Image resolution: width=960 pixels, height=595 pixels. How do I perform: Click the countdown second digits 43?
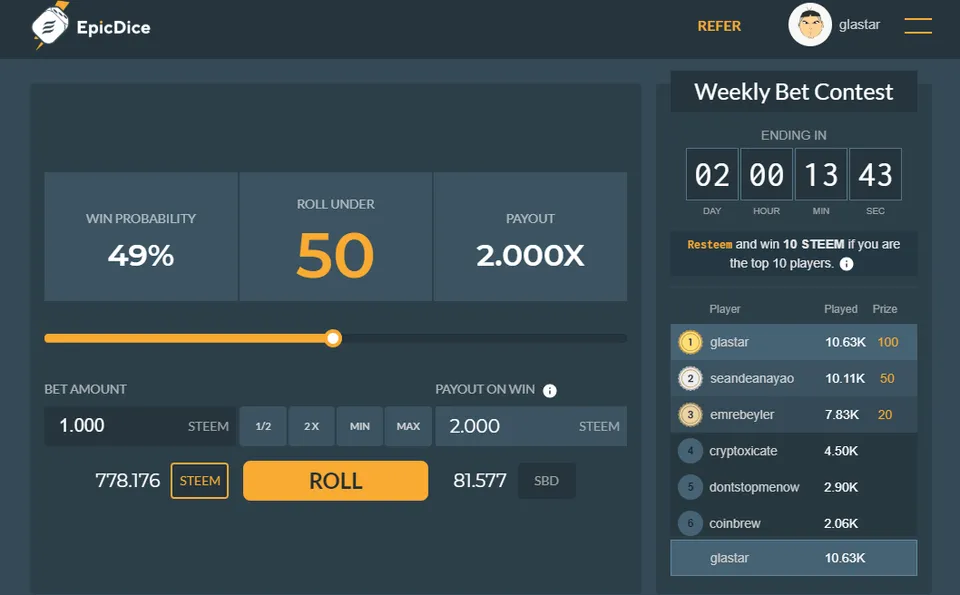pos(876,174)
